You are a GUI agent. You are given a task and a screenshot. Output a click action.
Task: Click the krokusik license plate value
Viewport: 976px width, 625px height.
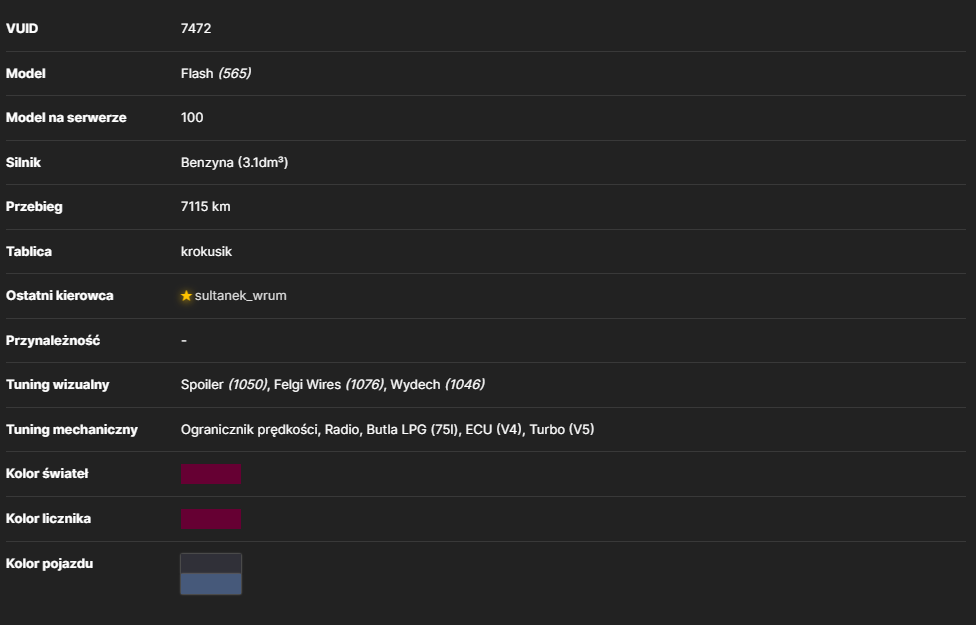point(206,251)
